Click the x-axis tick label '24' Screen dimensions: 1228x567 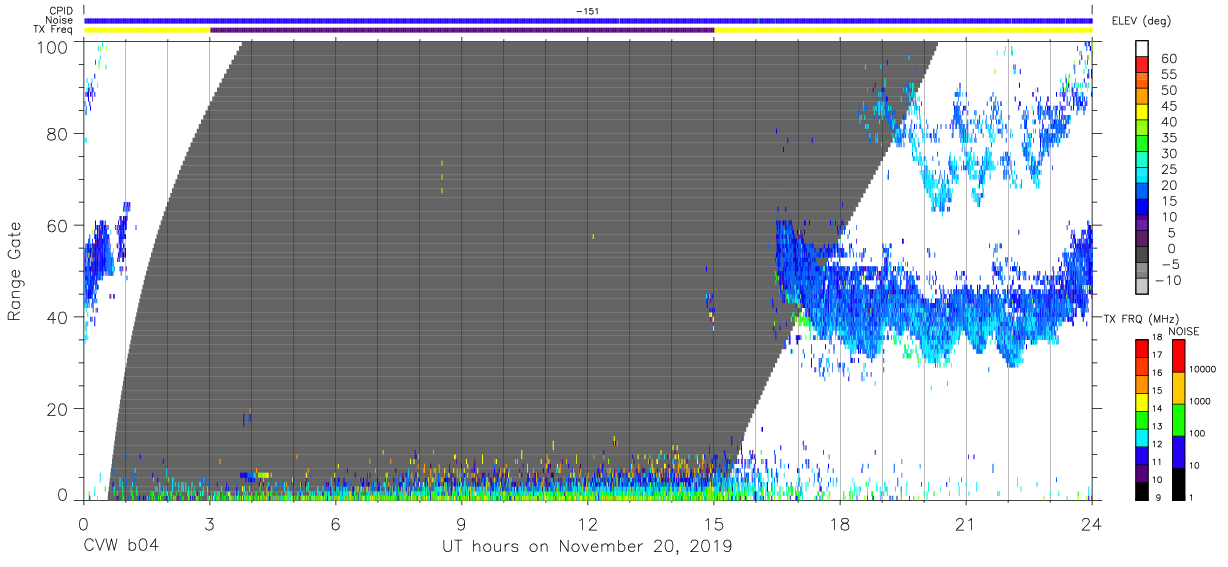pos(1092,523)
